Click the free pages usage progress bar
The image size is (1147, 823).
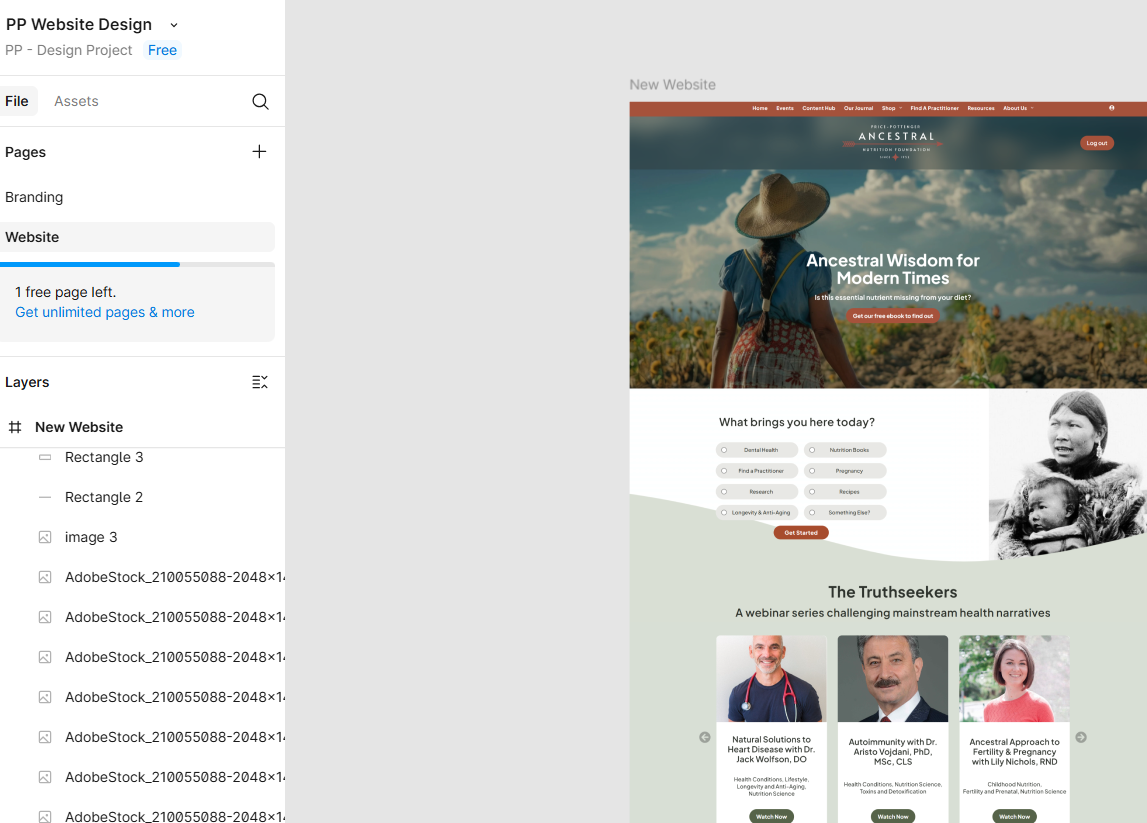[137, 264]
